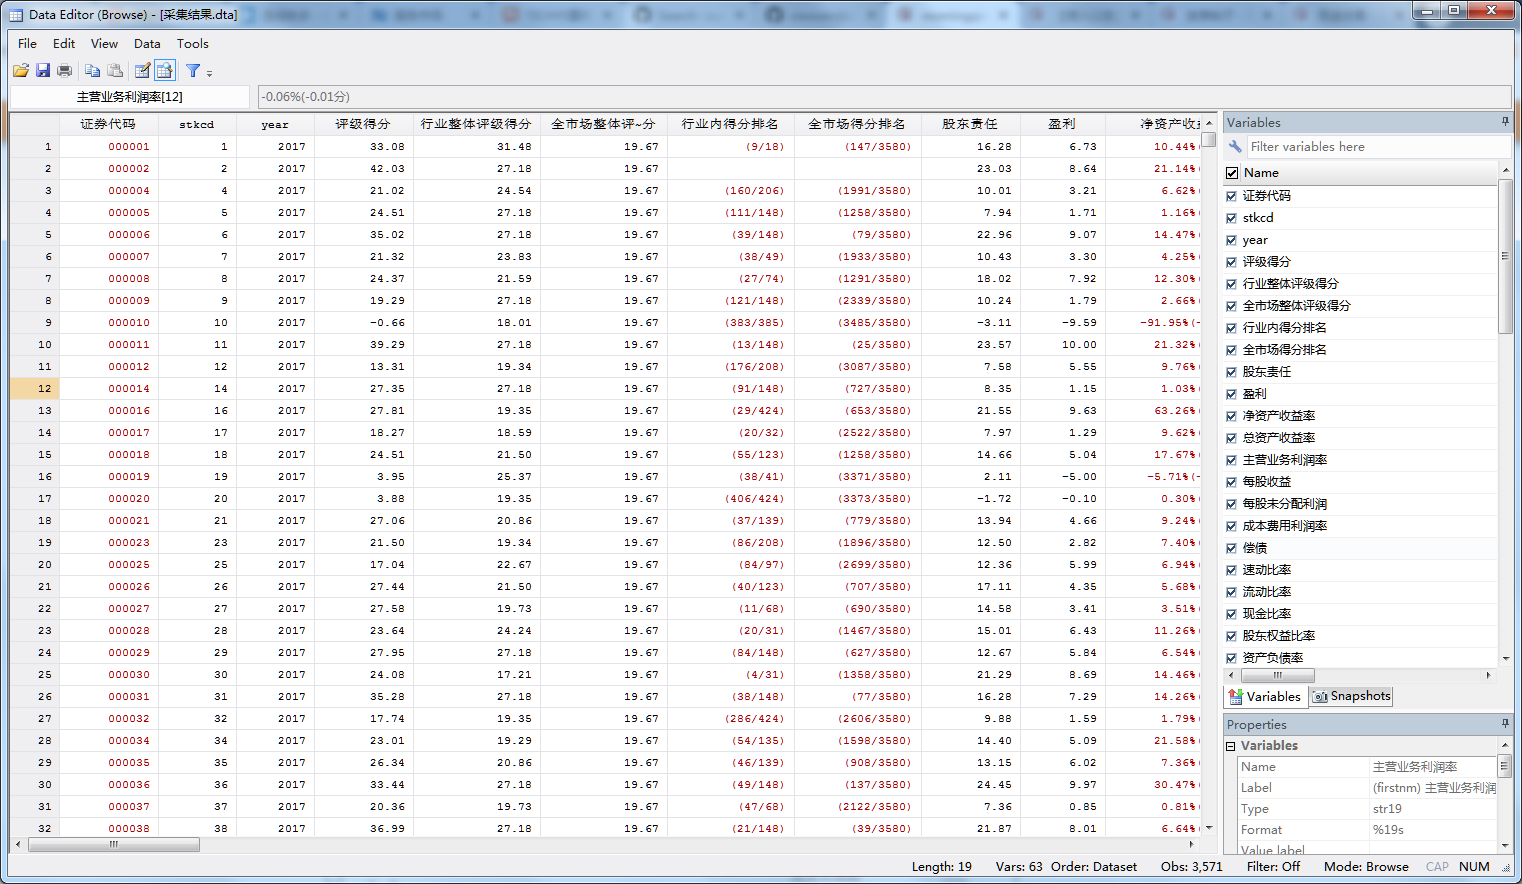Image resolution: width=1522 pixels, height=884 pixels.
Task: Click the data grid horizontal scrollbar thumb
Action: click(114, 845)
